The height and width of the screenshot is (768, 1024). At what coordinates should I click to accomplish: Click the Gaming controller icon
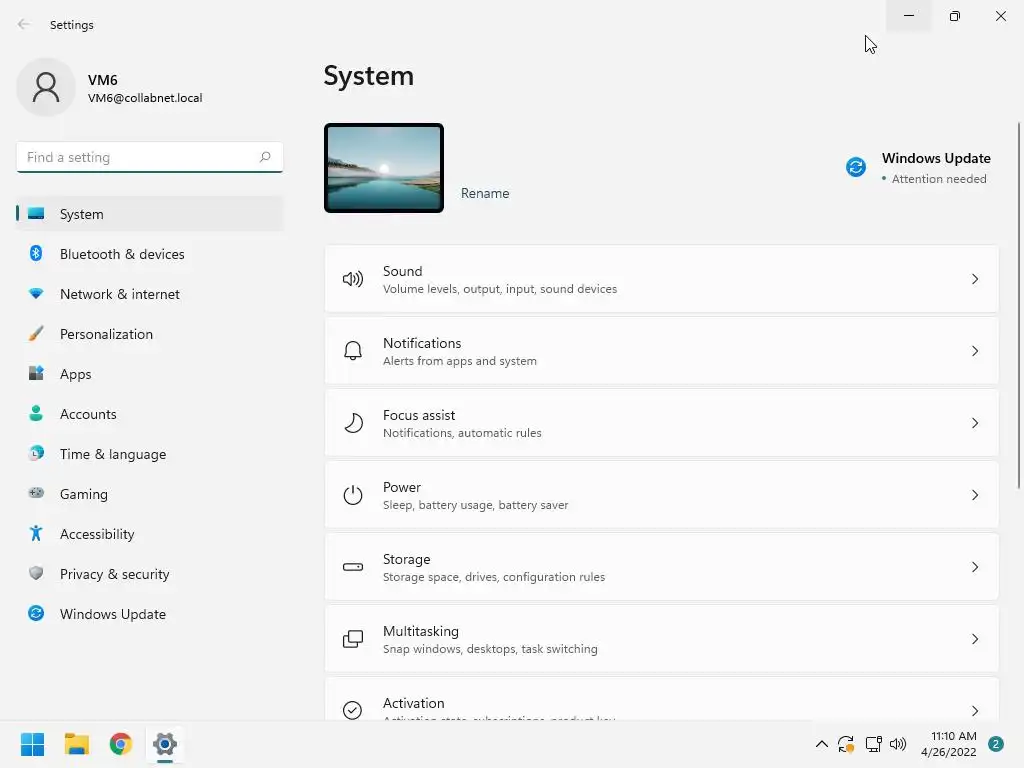point(36,493)
